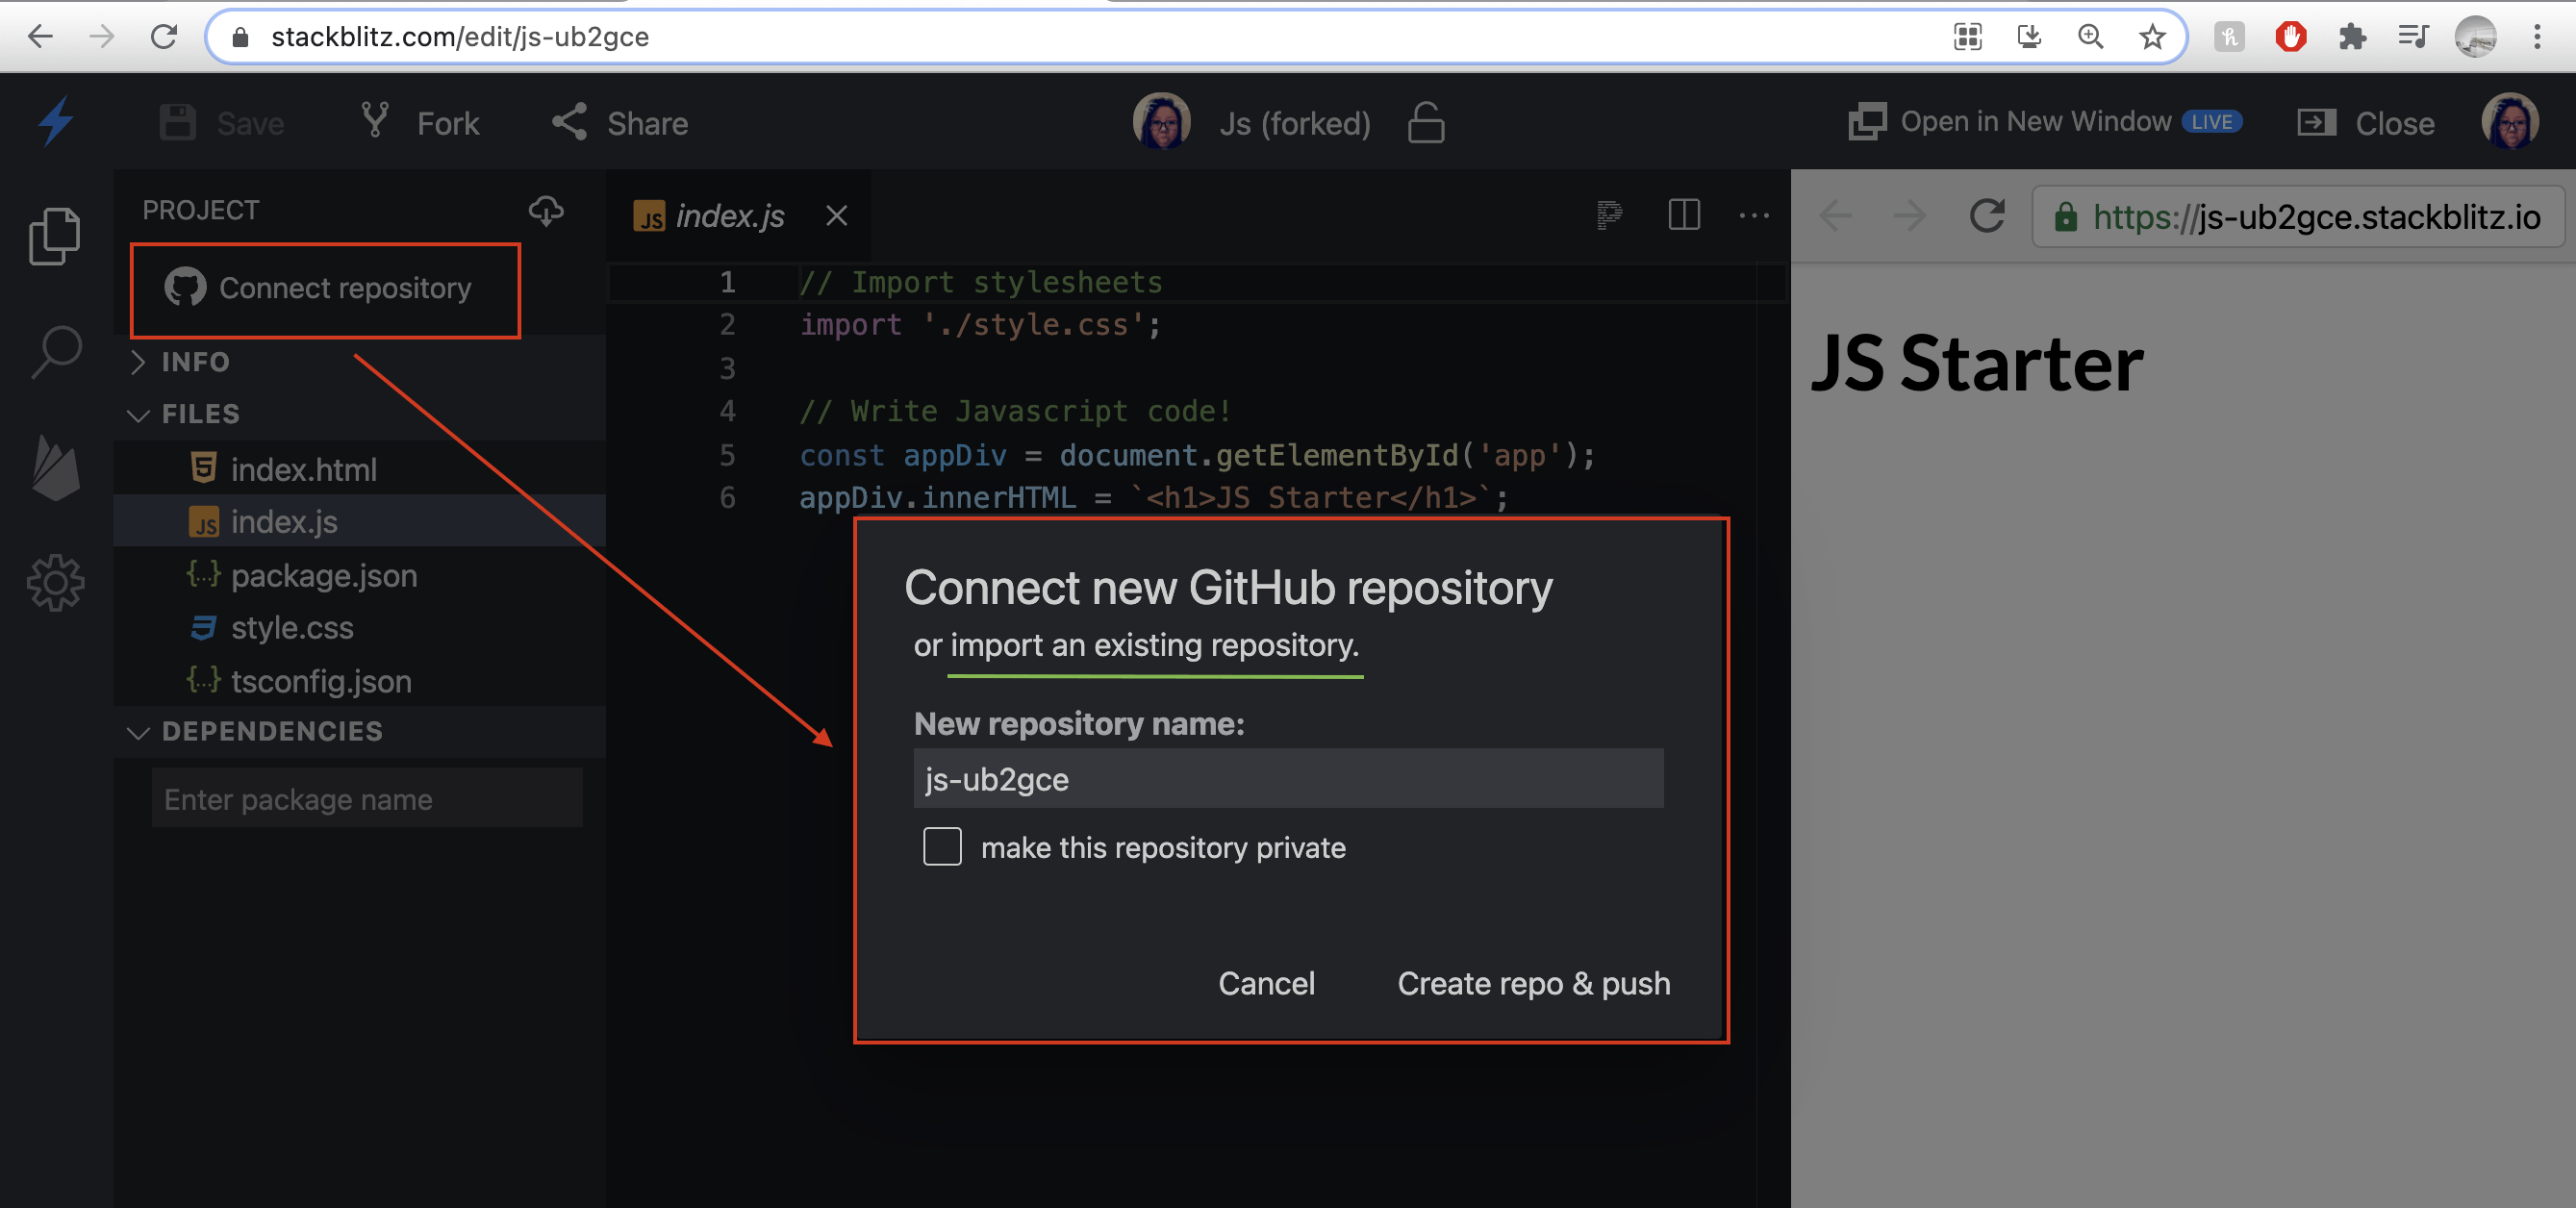Select the js-ub2gce repository name field
Viewport: 2576px width, 1208px height.
(x=1288, y=779)
